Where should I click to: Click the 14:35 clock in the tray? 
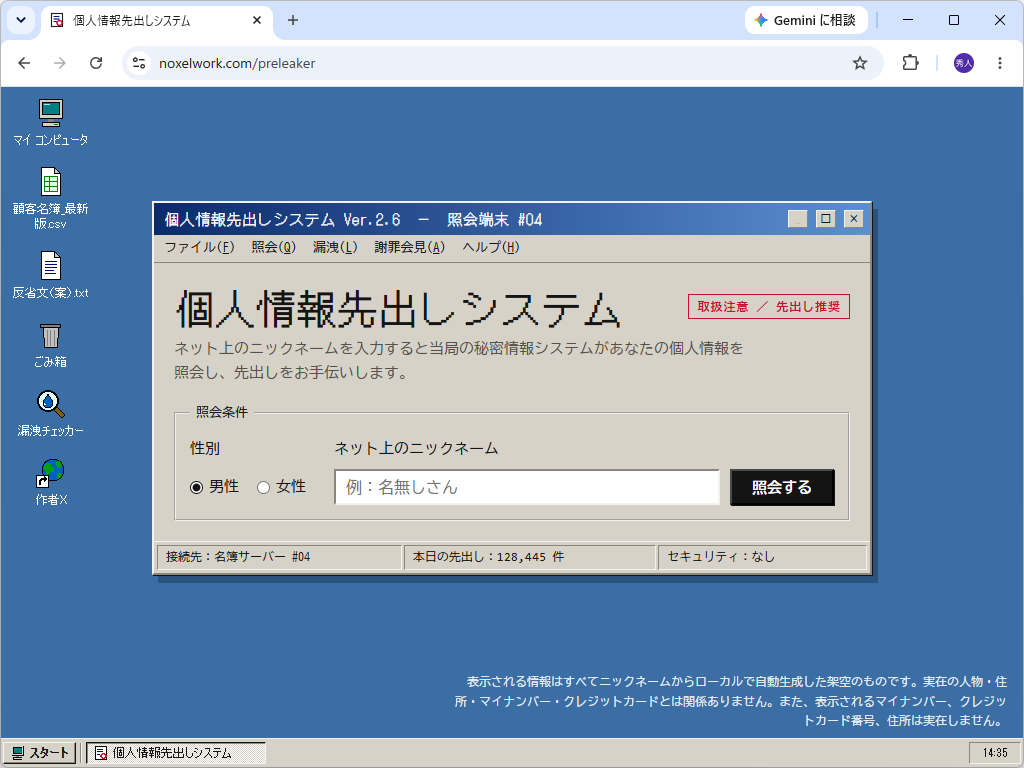pyautogui.click(x=995, y=753)
